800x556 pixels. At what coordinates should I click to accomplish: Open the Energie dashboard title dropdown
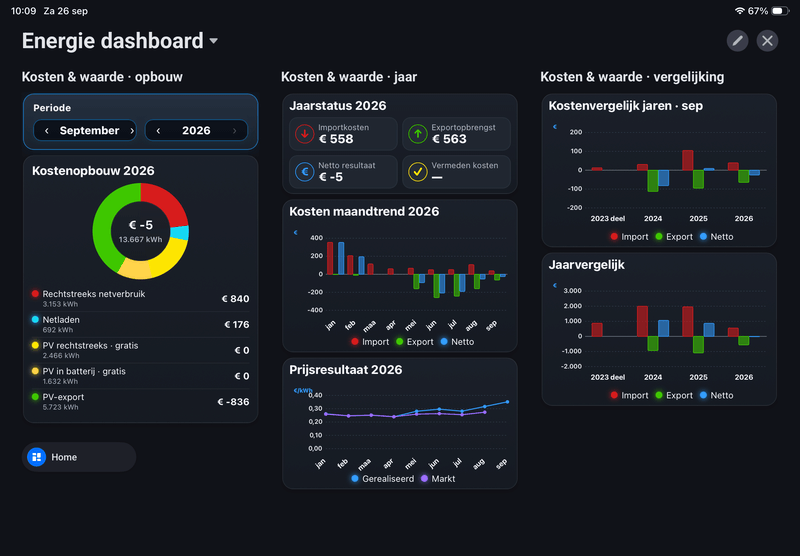pos(214,41)
